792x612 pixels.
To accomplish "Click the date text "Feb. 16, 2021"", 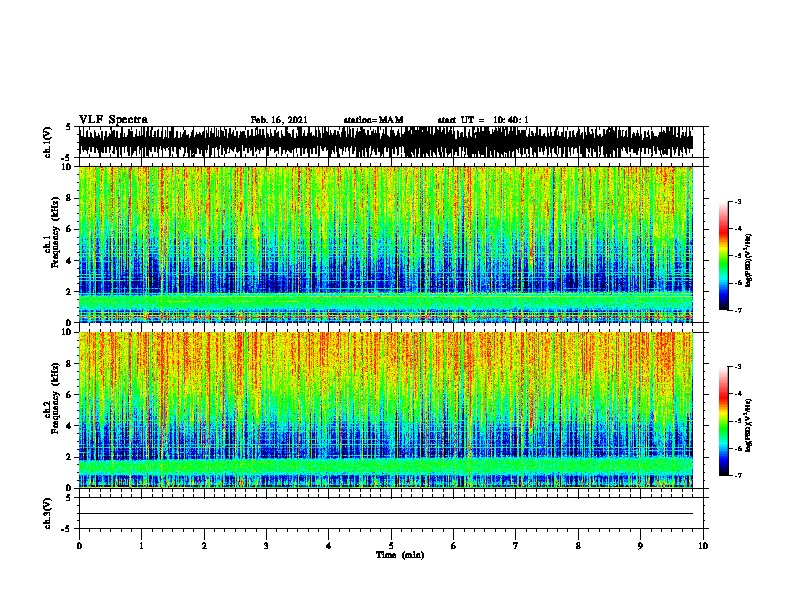I will pos(279,120).
